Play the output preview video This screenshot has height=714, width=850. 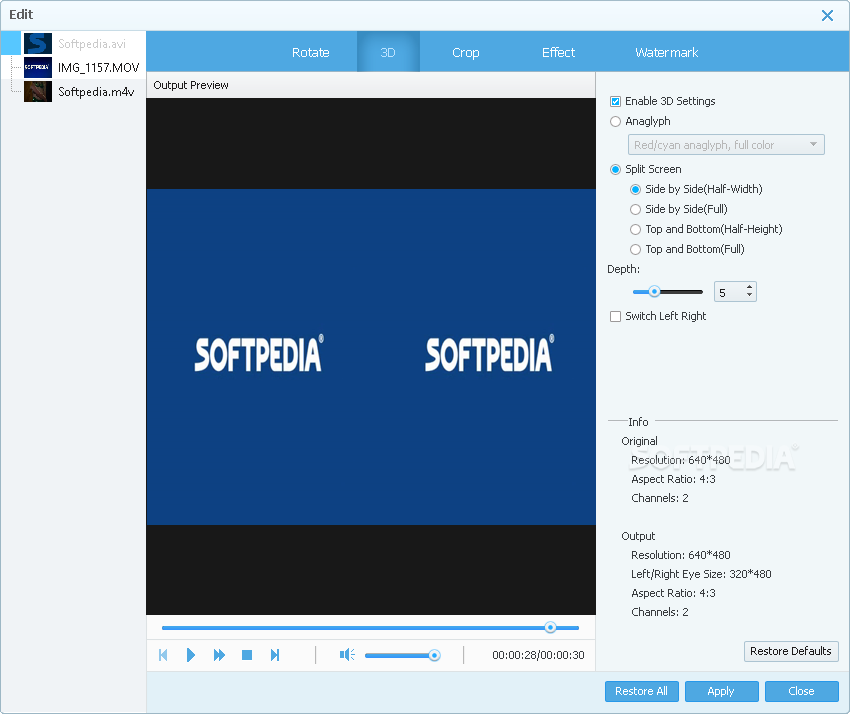[190, 655]
